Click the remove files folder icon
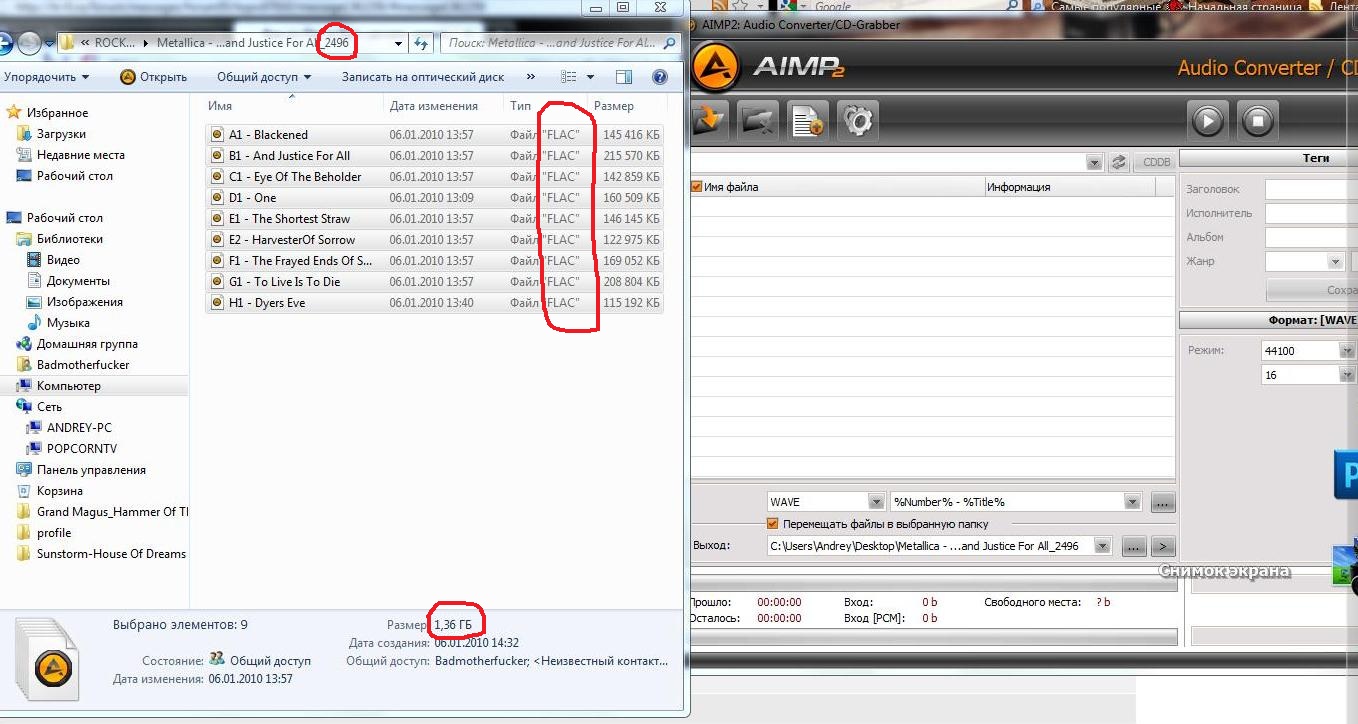The height and width of the screenshot is (724, 1358). (758, 121)
